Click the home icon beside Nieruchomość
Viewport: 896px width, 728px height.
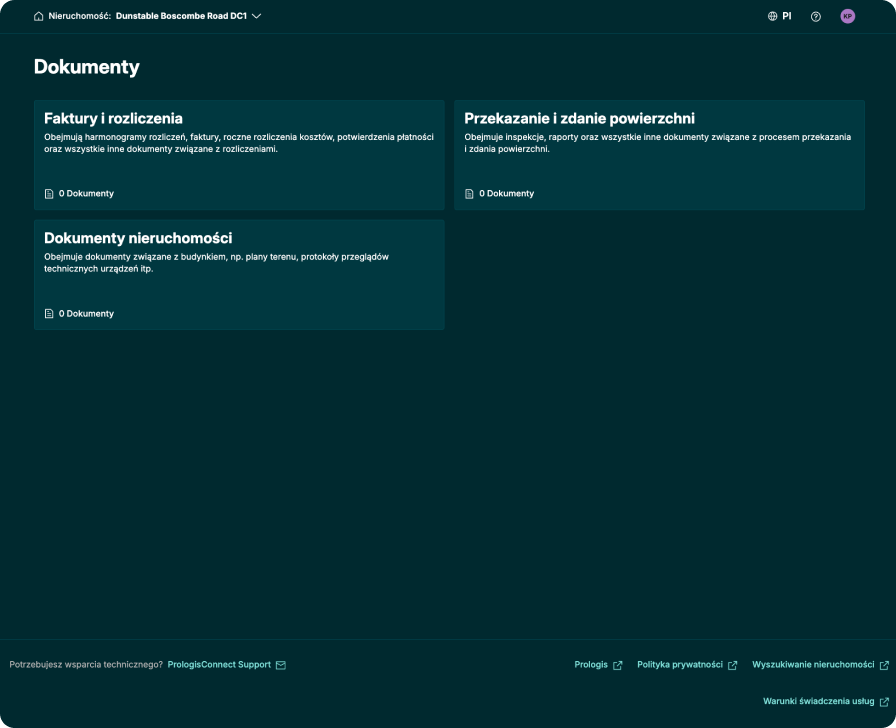38,16
